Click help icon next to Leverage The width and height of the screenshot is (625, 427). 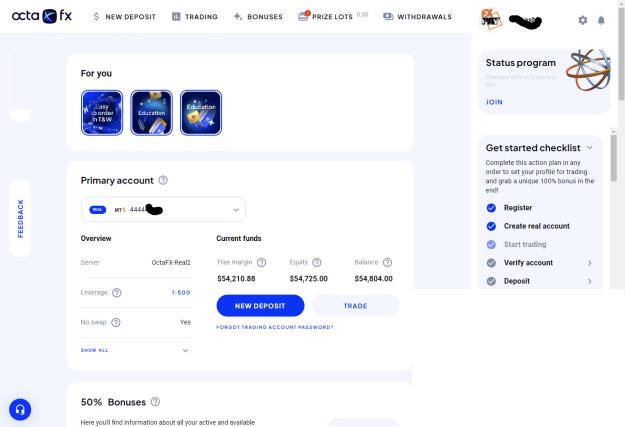[x=116, y=293]
